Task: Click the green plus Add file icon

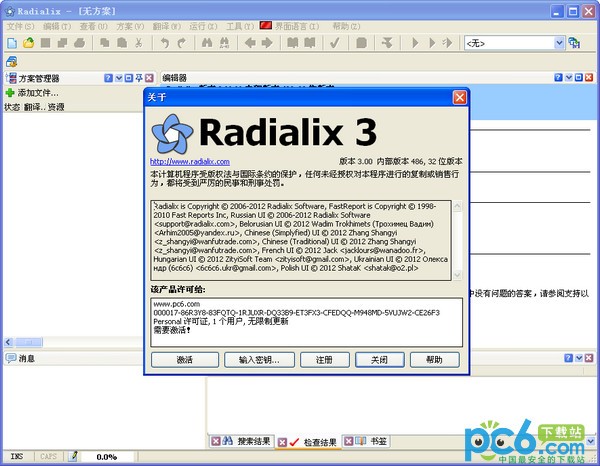Action: (x=10, y=93)
